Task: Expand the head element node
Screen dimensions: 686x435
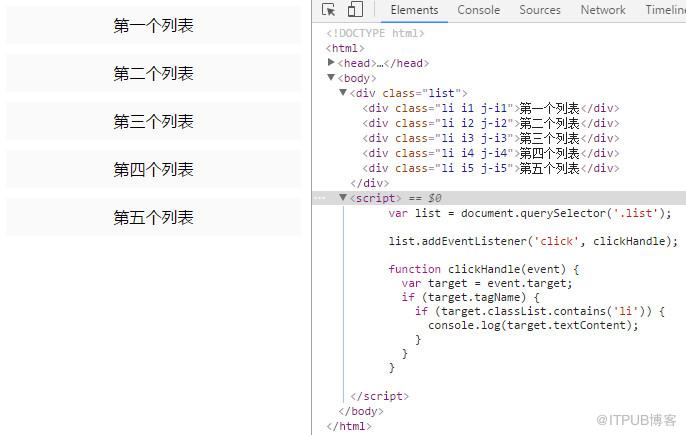Action: pos(331,63)
